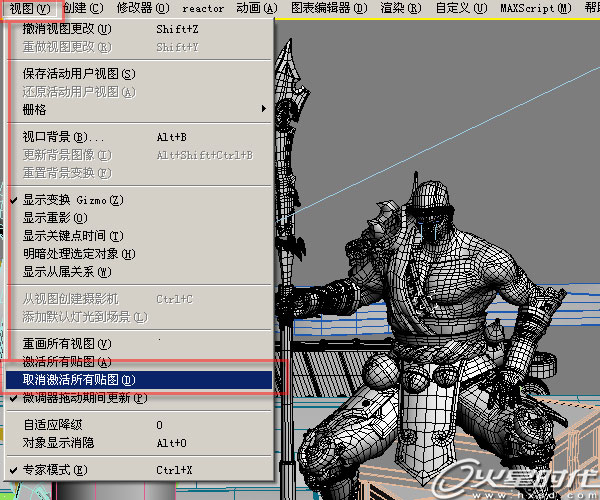Open the 视图(V) menu in menu bar

pos(30,8)
